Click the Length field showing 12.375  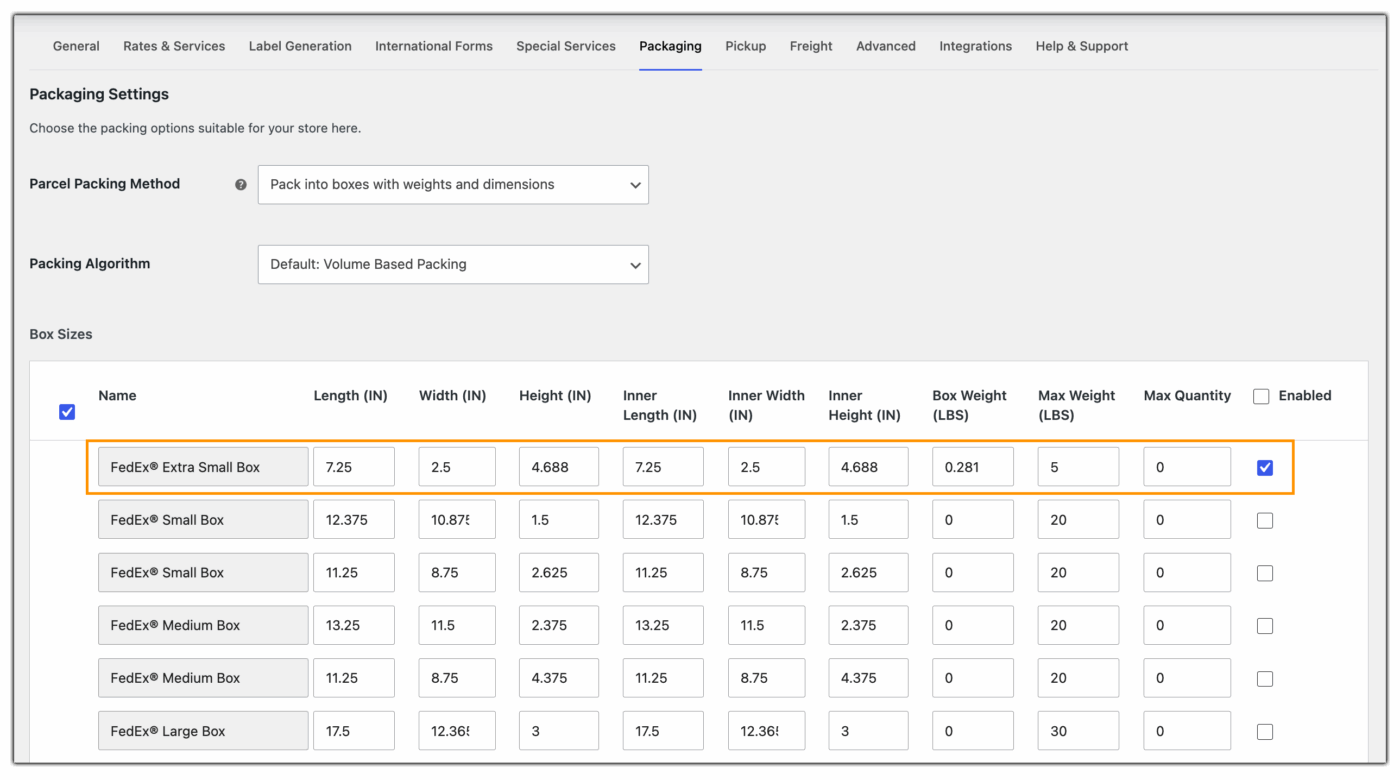[x=354, y=520]
